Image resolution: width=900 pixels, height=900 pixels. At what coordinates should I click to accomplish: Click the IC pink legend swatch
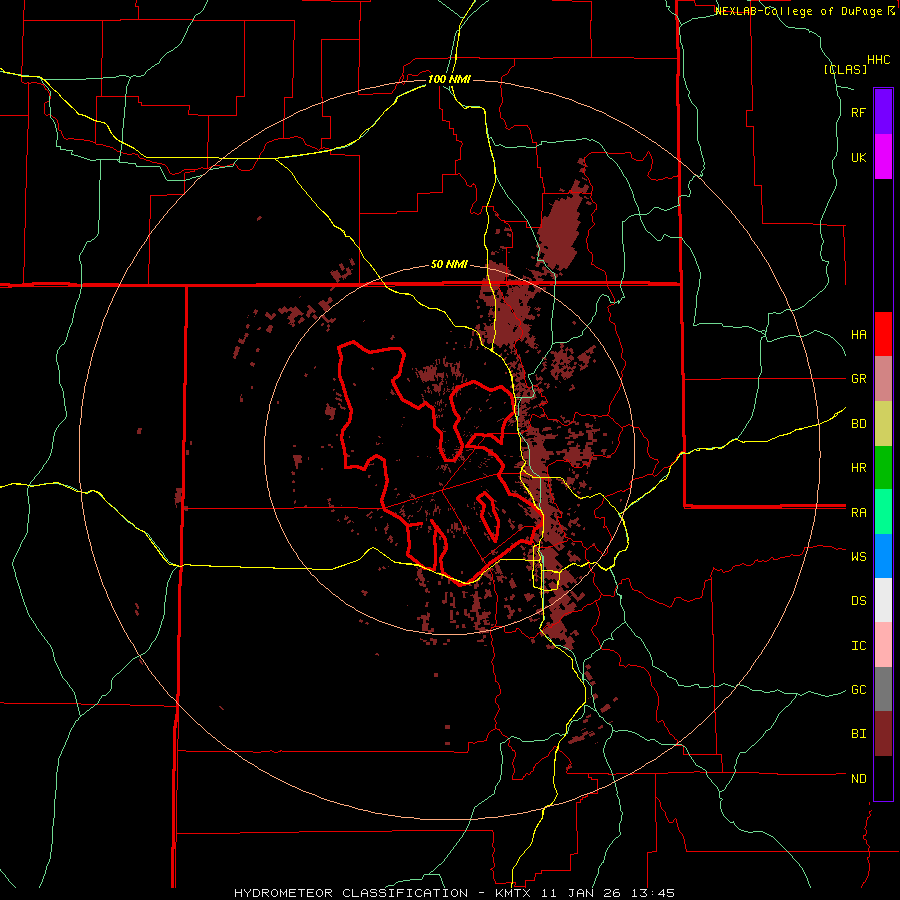click(883, 645)
